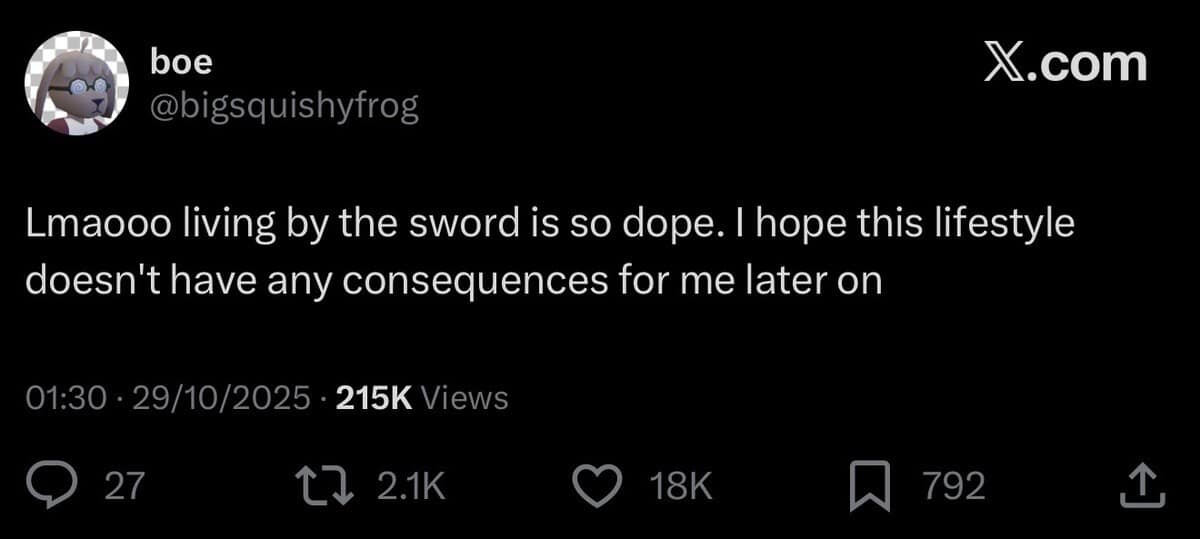Image resolution: width=1200 pixels, height=539 pixels.
Task: Open the profile via display name boe
Action: (181, 62)
